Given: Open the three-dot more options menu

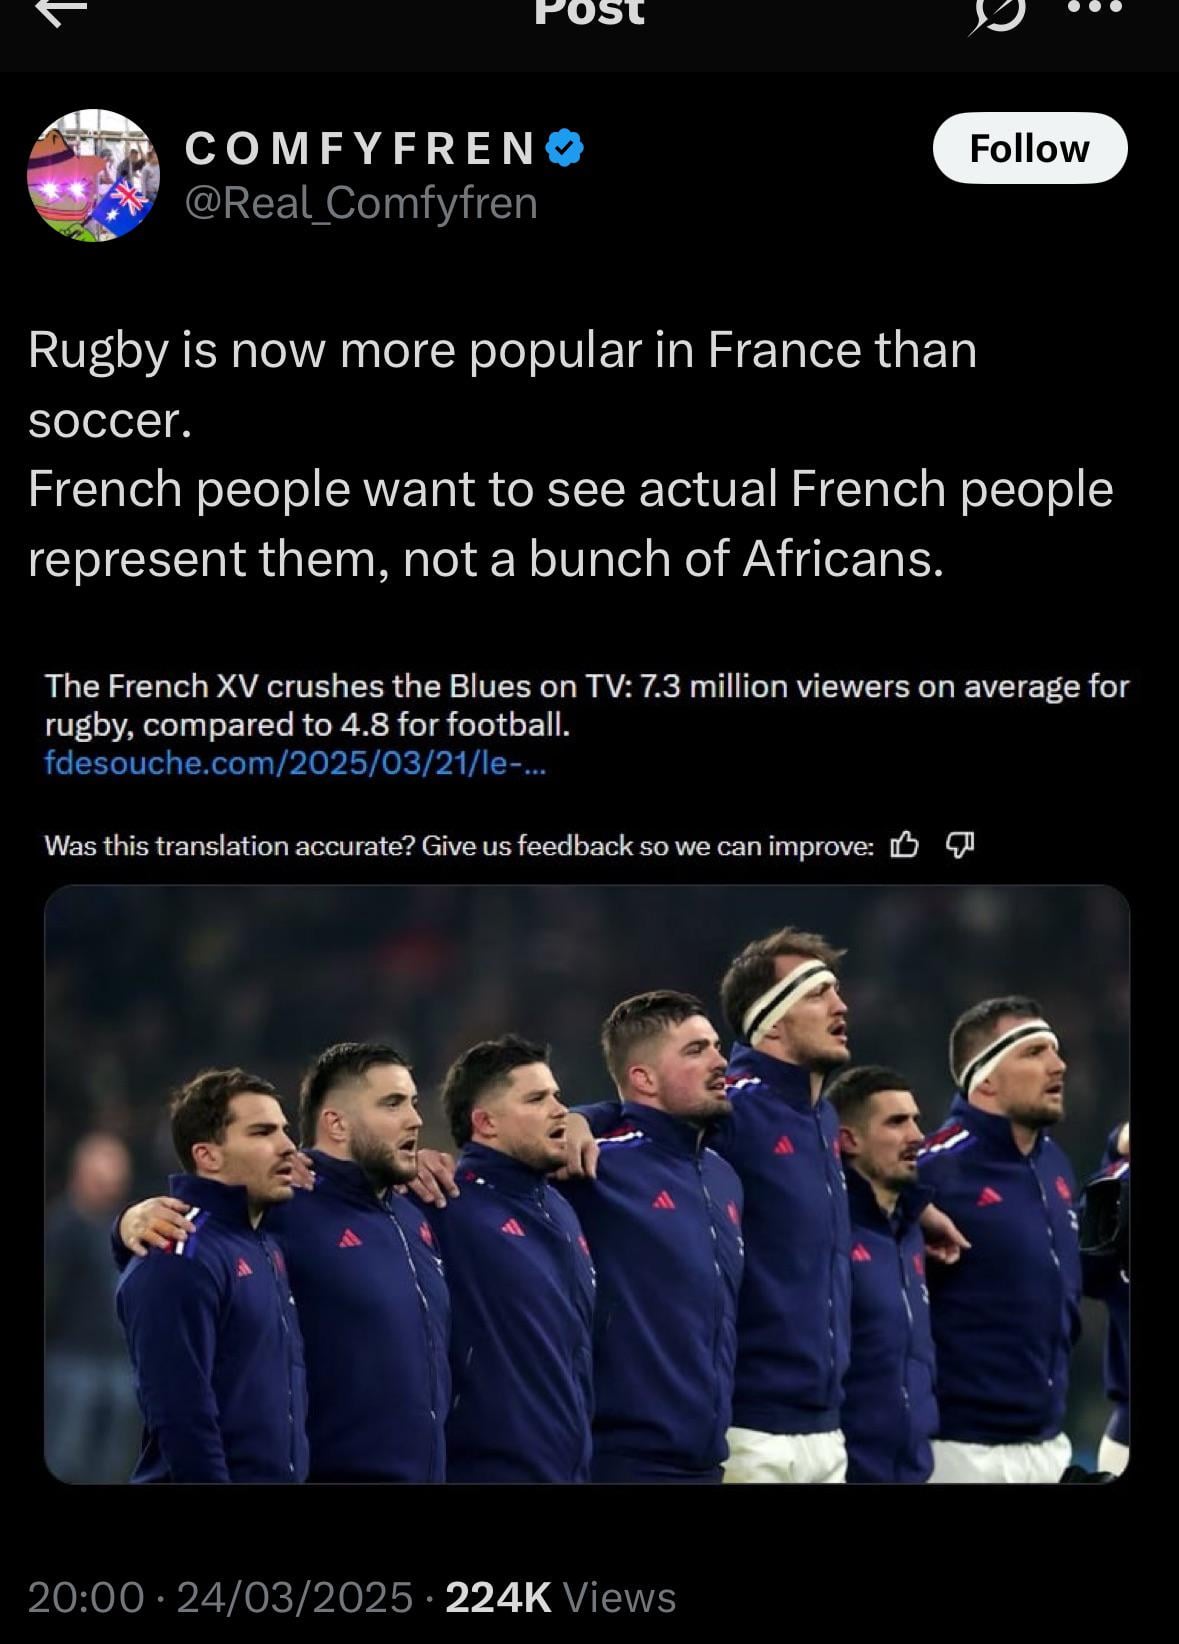Looking at the screenshot, I should tap(1095, 8).
